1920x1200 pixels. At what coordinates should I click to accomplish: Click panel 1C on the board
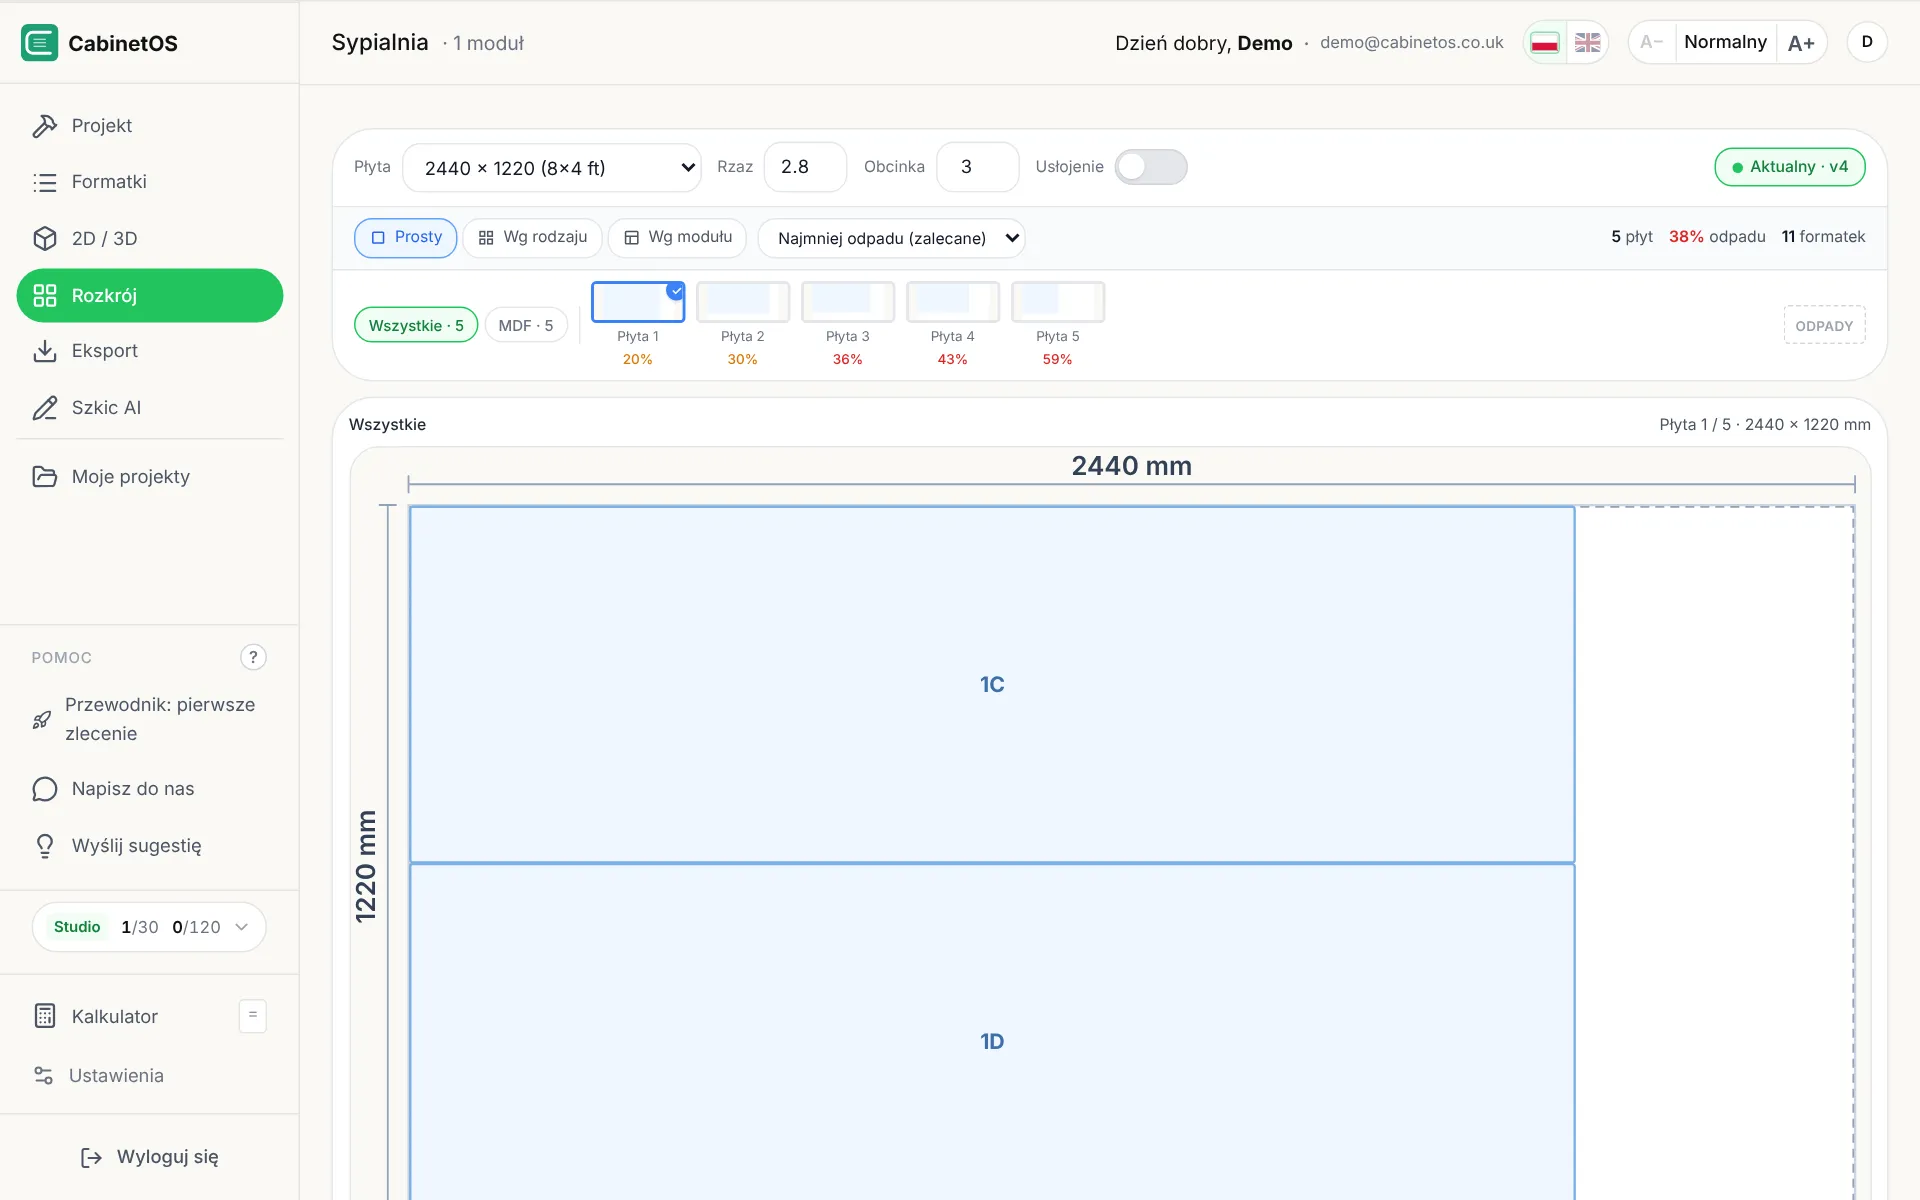point(992,685)
